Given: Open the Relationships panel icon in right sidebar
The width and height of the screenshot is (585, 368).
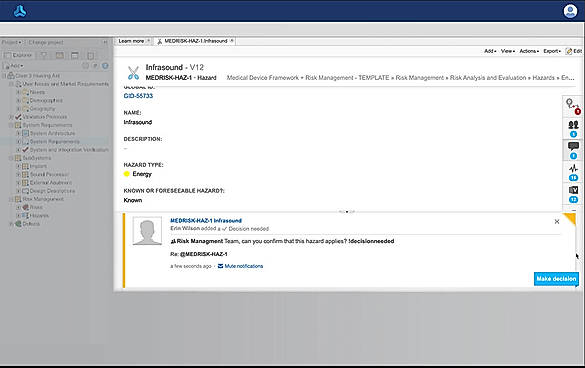Looking at the screenshot, I should pos(572,106).
